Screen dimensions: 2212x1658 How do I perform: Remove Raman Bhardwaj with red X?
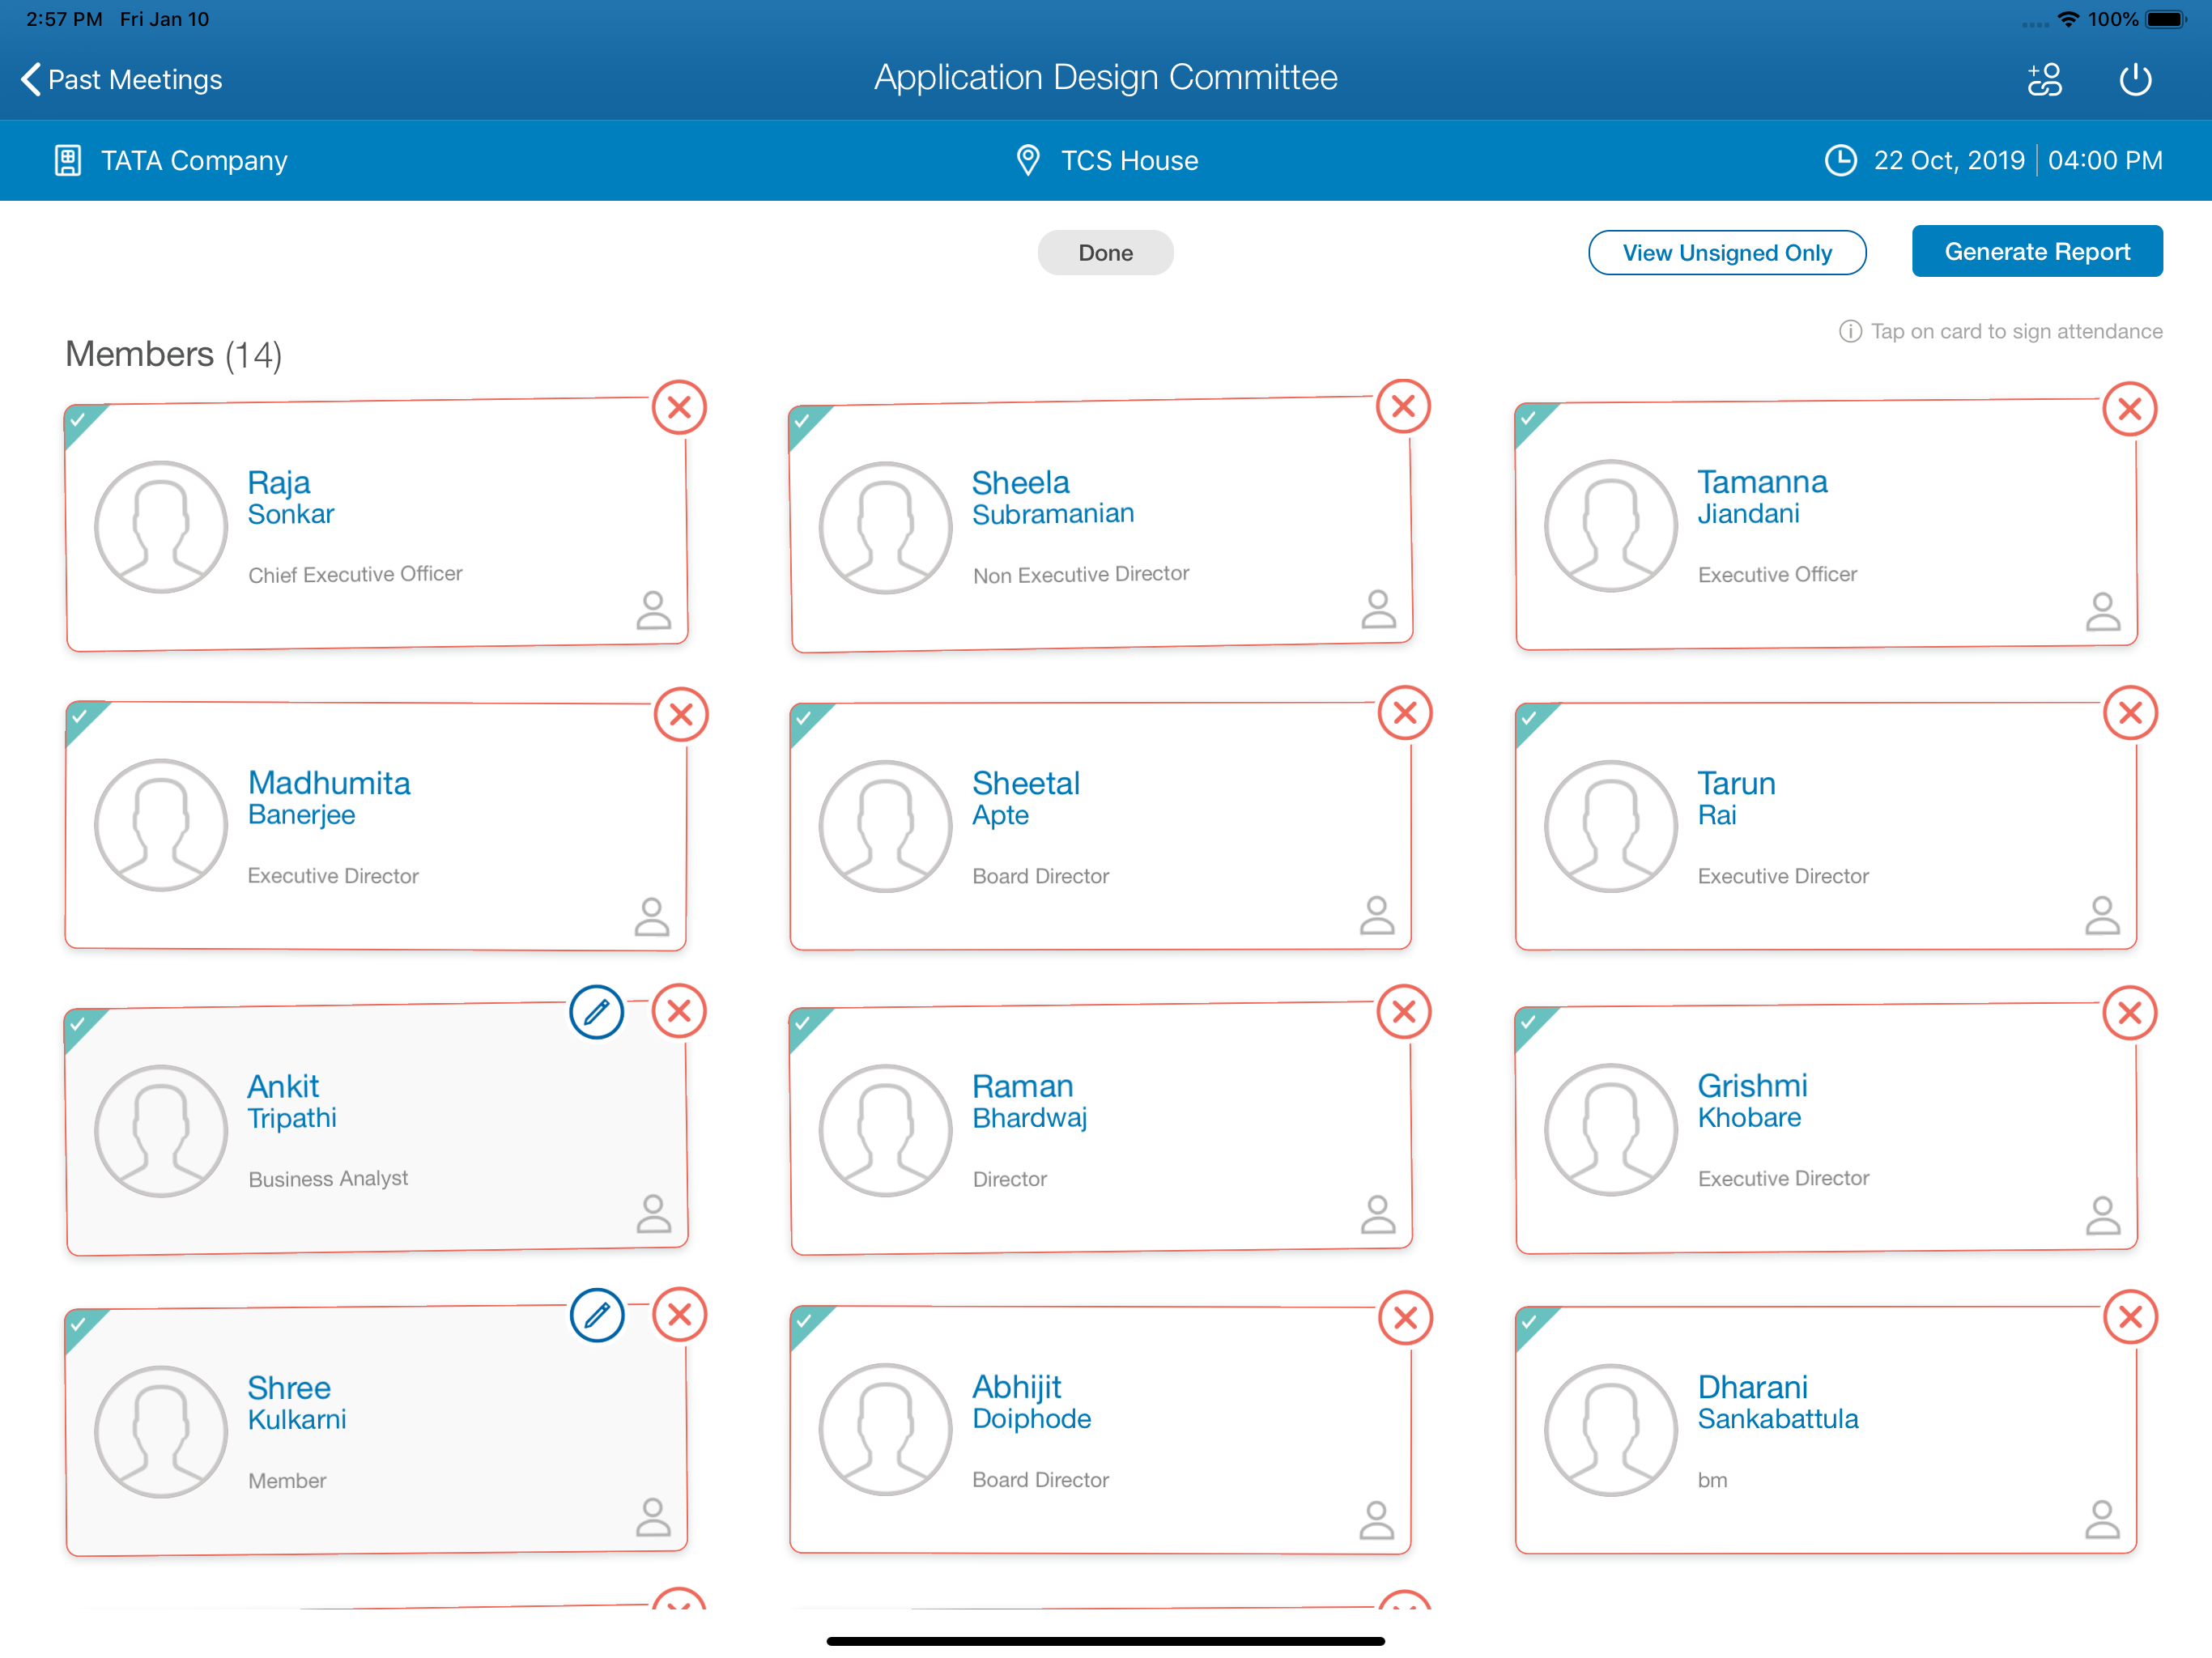(x=1404, y=1012)
